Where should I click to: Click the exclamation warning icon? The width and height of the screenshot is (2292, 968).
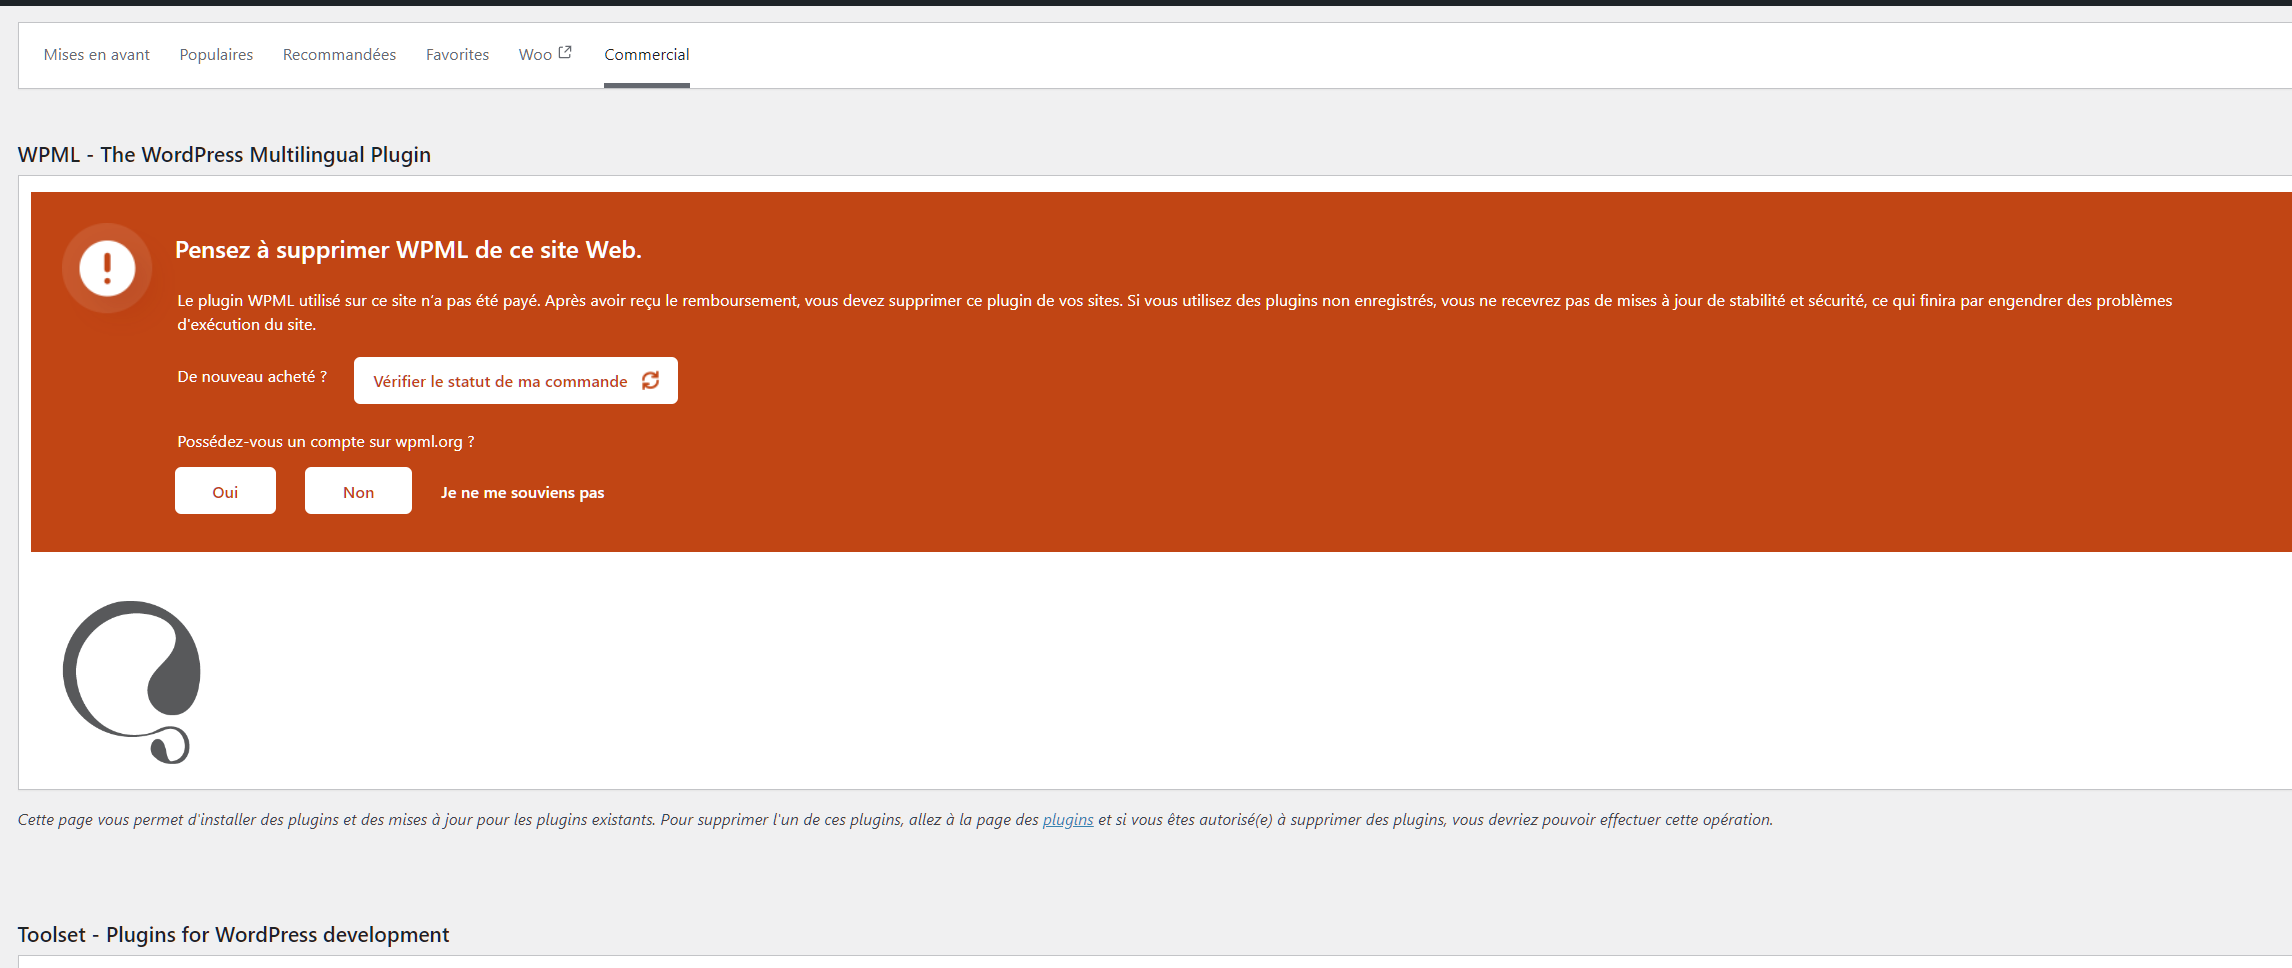(107, 268)
